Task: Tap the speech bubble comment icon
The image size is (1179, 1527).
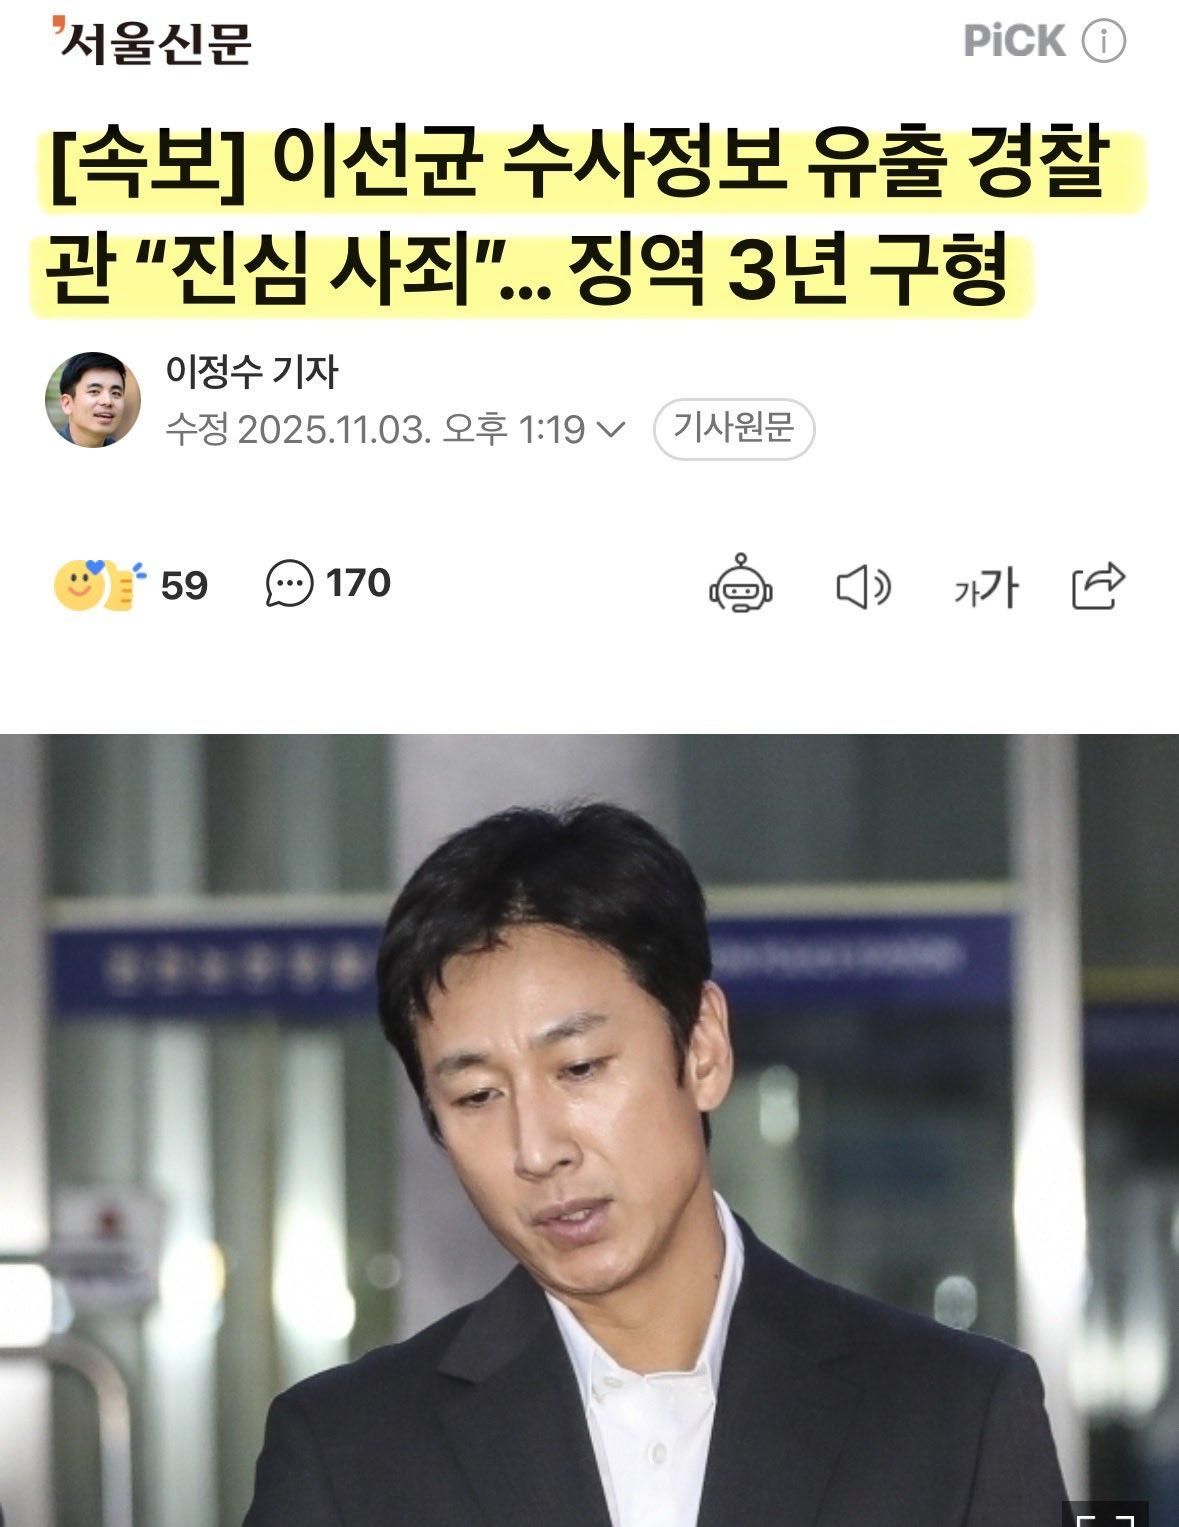Action: pos(289,584)
